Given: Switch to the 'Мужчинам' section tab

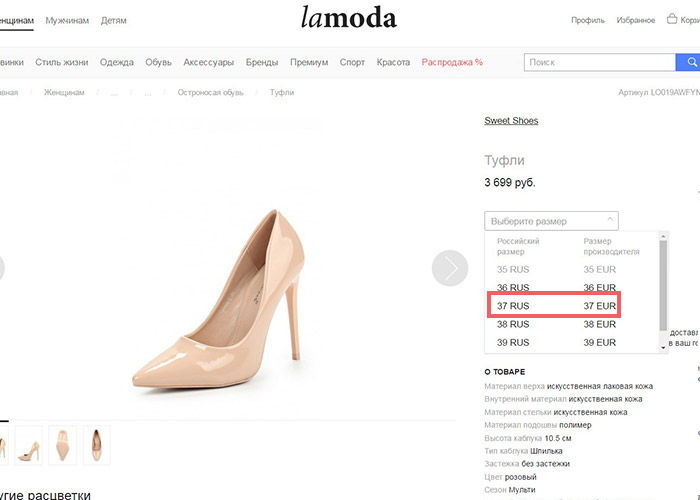Looking at the screenshot, I should (x=67, y=20).
